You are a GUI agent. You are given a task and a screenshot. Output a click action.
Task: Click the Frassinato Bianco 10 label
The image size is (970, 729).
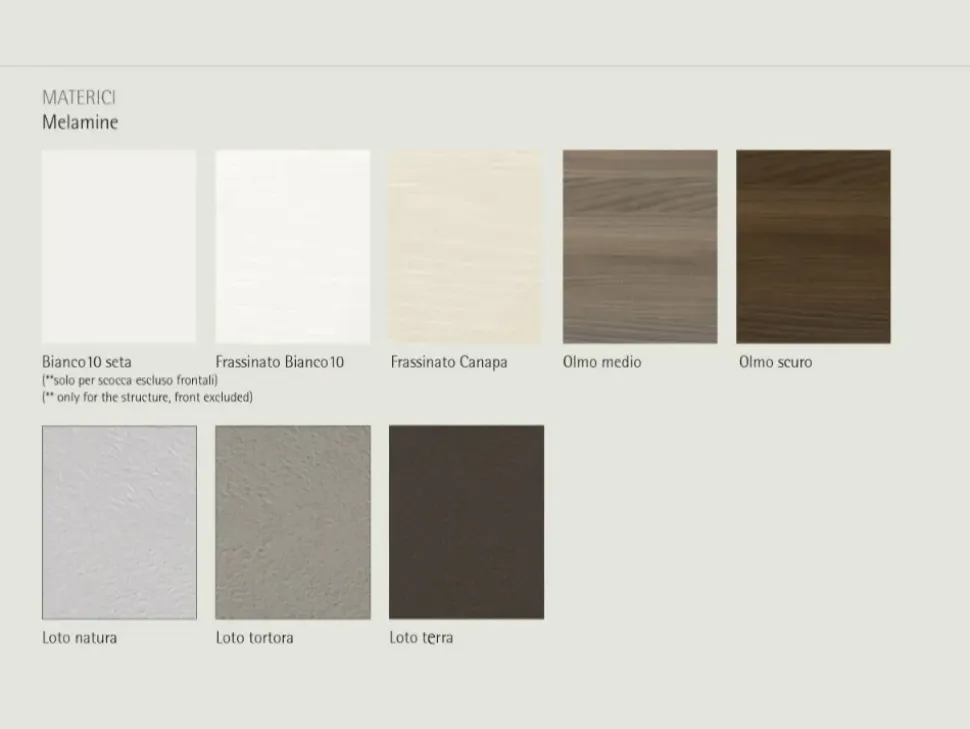coord(280,362)
